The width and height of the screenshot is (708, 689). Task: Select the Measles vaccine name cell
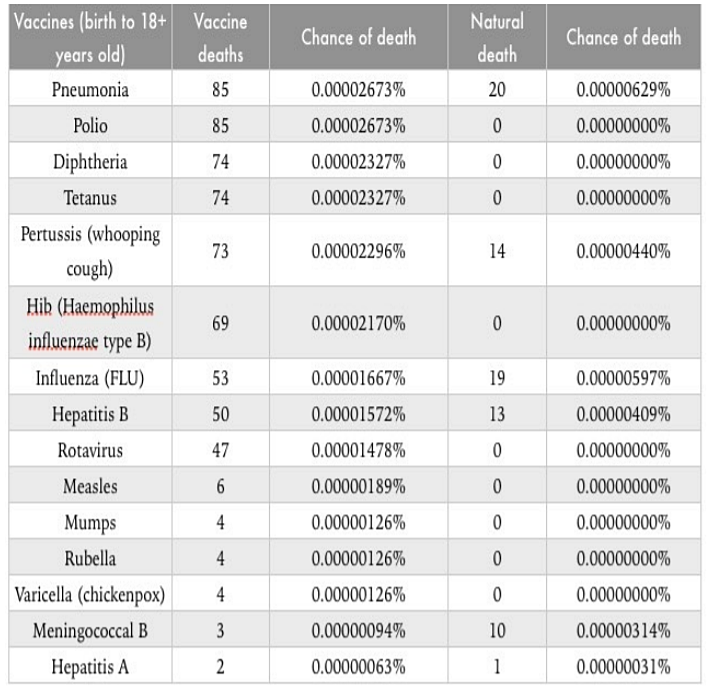coord(90,486)
